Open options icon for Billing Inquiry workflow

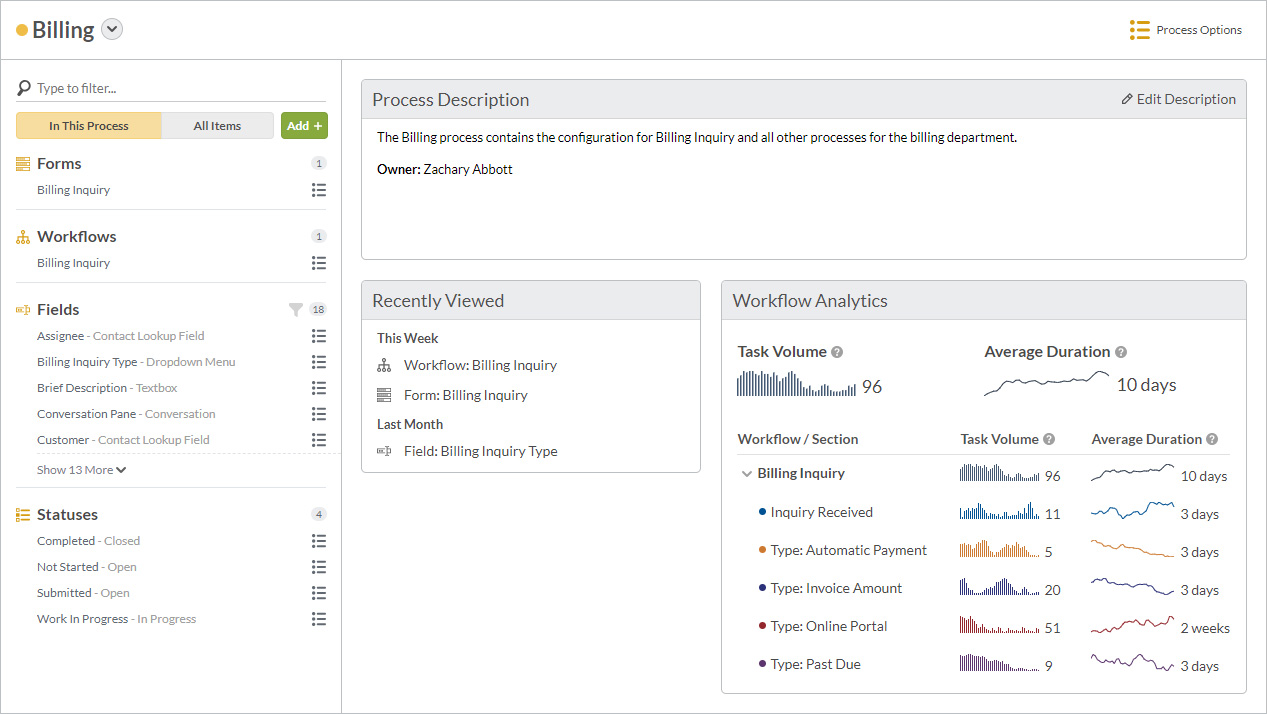319,263
